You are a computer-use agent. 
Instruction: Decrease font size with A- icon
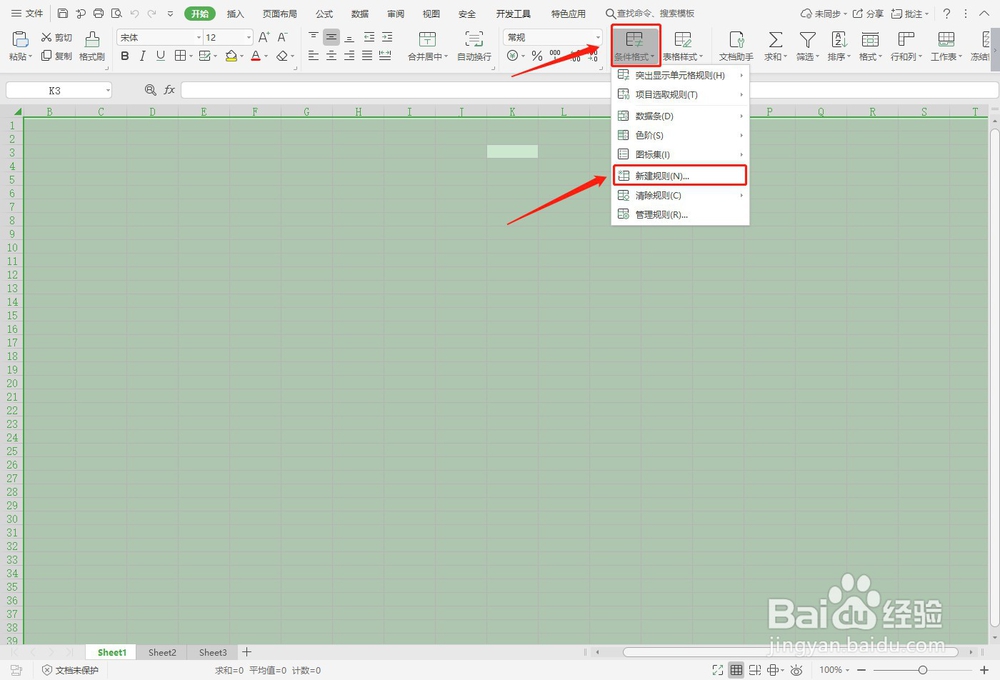(x=283, y=38)
